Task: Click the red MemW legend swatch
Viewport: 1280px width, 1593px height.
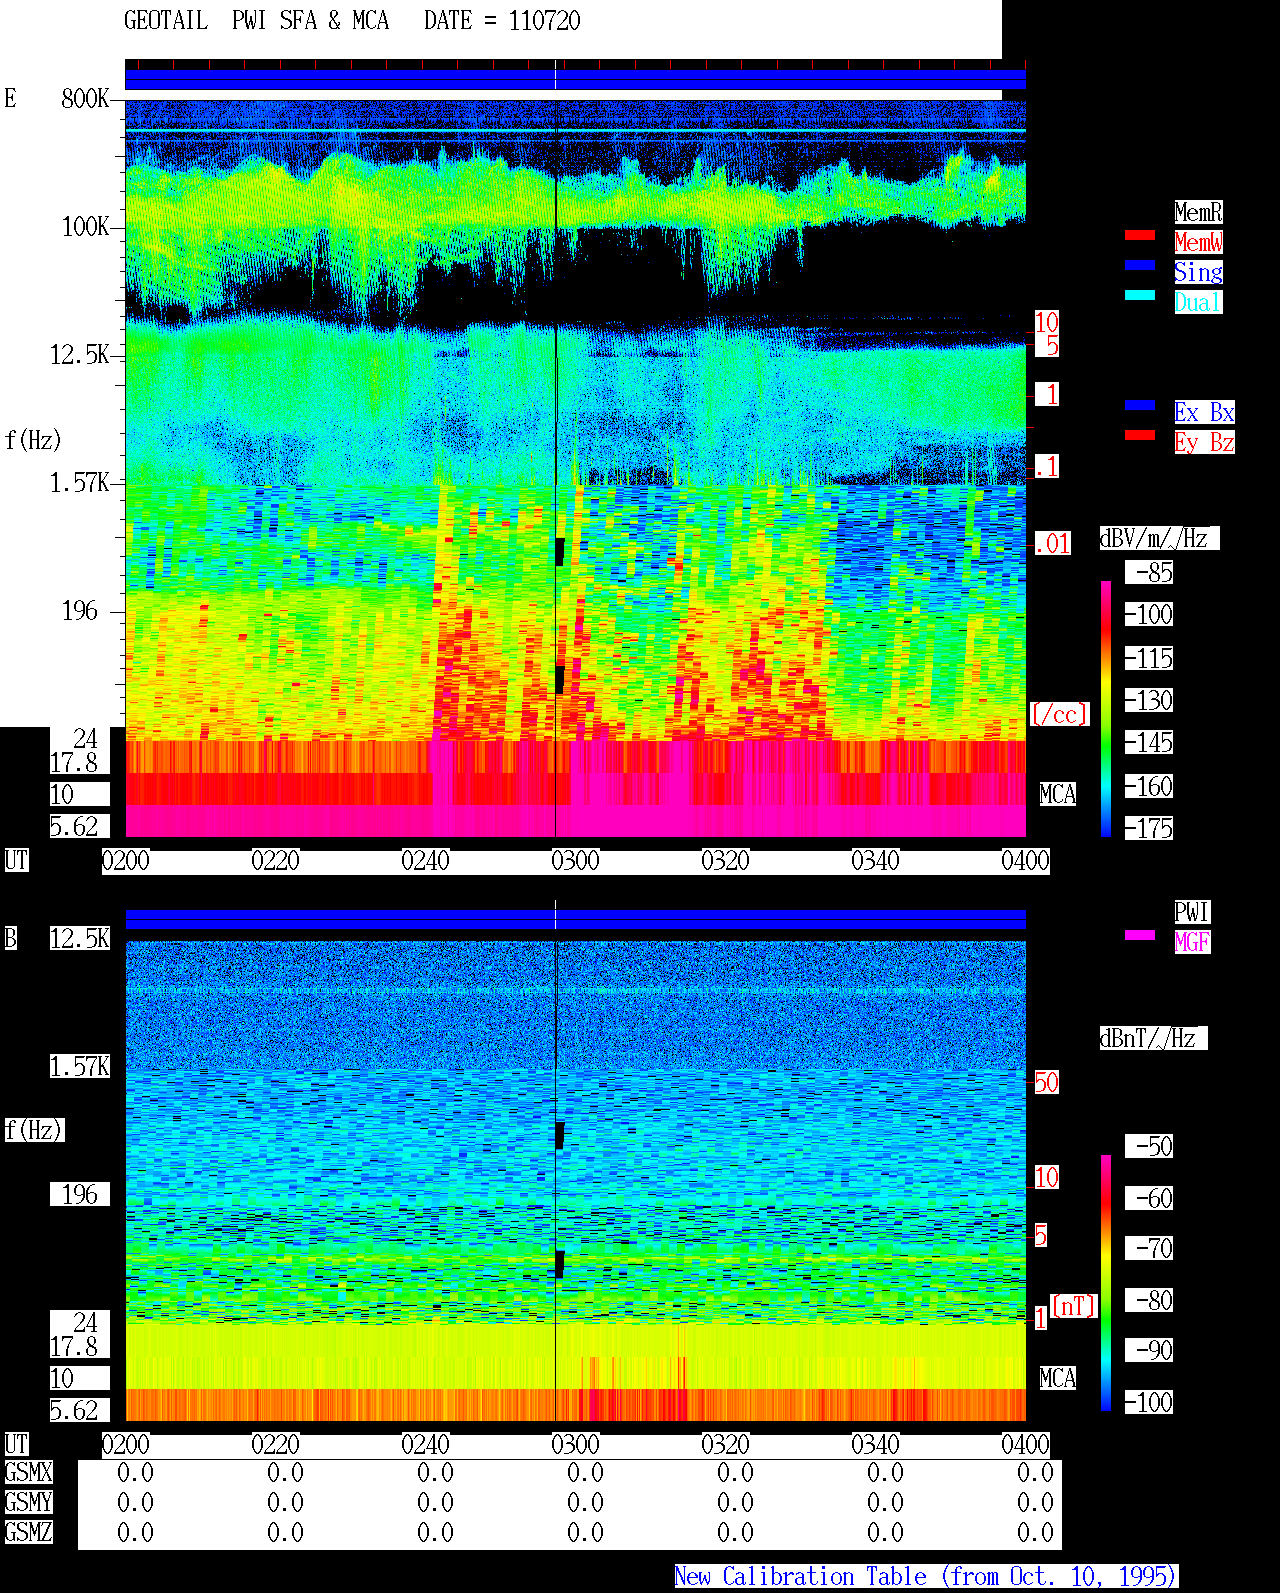Action: [x=1140, y=235]
